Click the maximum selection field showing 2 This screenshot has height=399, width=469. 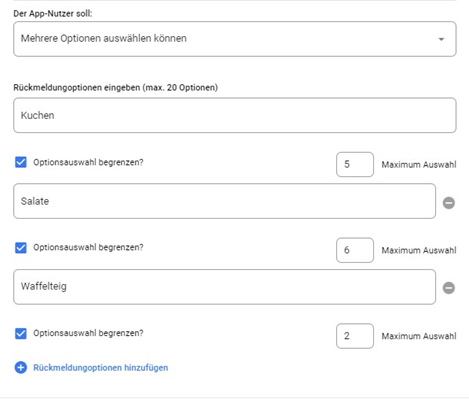pyautogui.click(x=355, y=336)
